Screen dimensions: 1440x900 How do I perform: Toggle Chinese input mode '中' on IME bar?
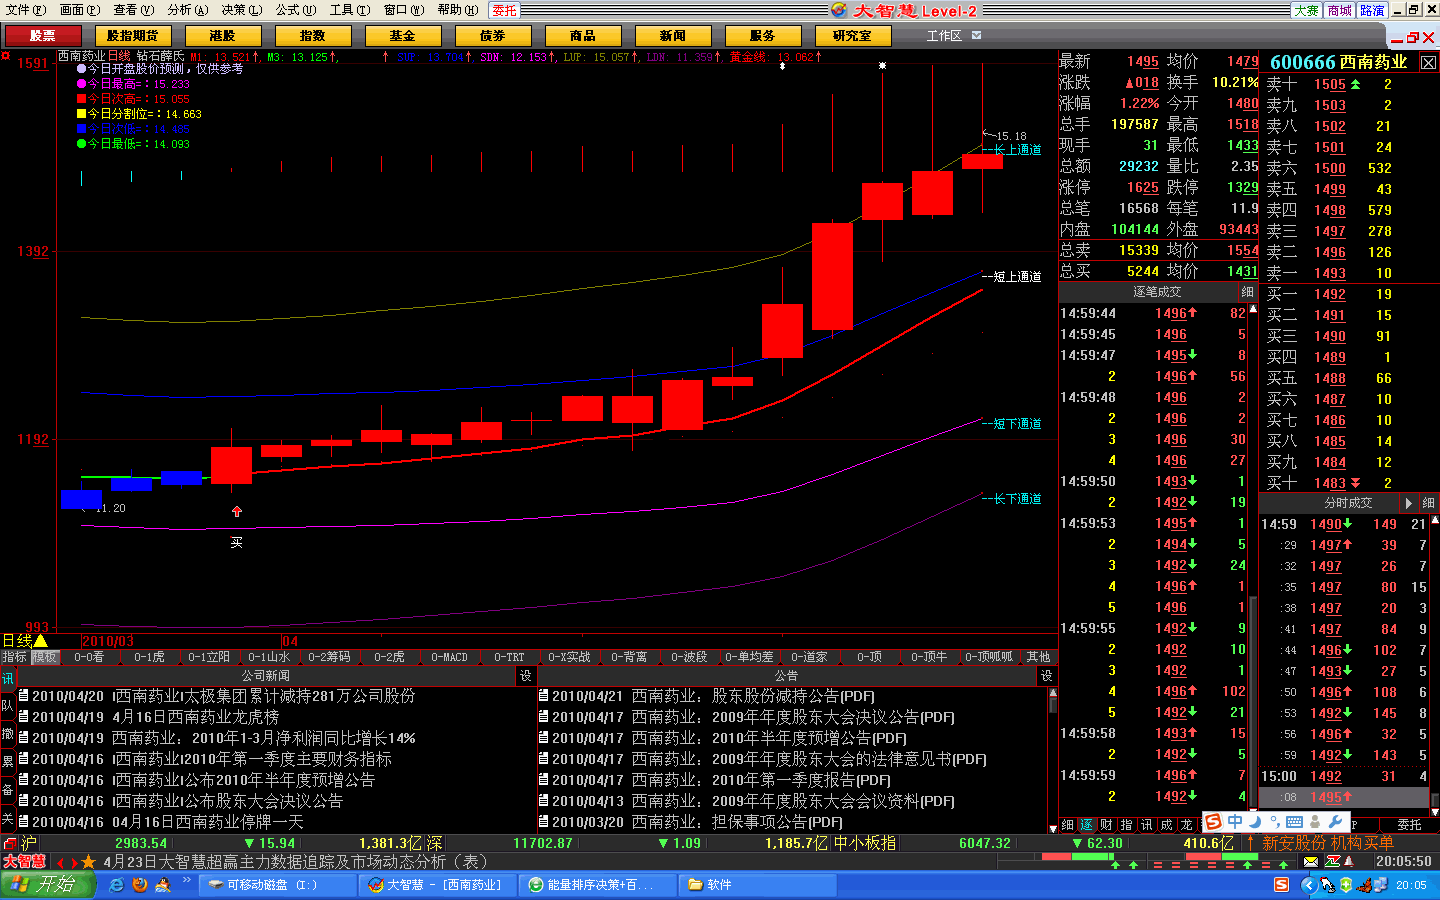point(1235,822)
